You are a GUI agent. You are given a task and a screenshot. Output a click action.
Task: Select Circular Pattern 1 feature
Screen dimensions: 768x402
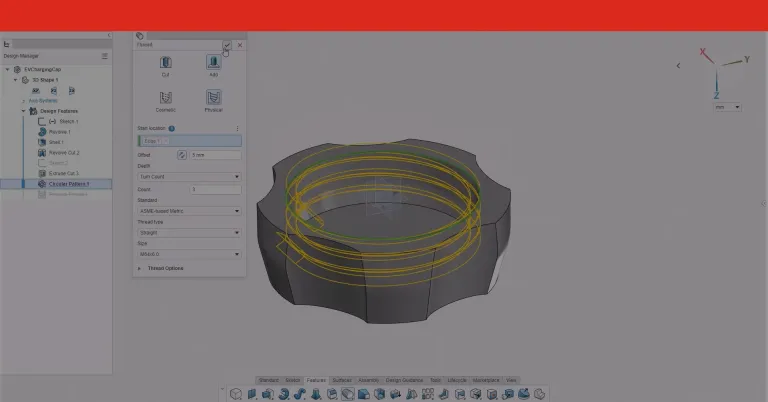tap(69, 184)
